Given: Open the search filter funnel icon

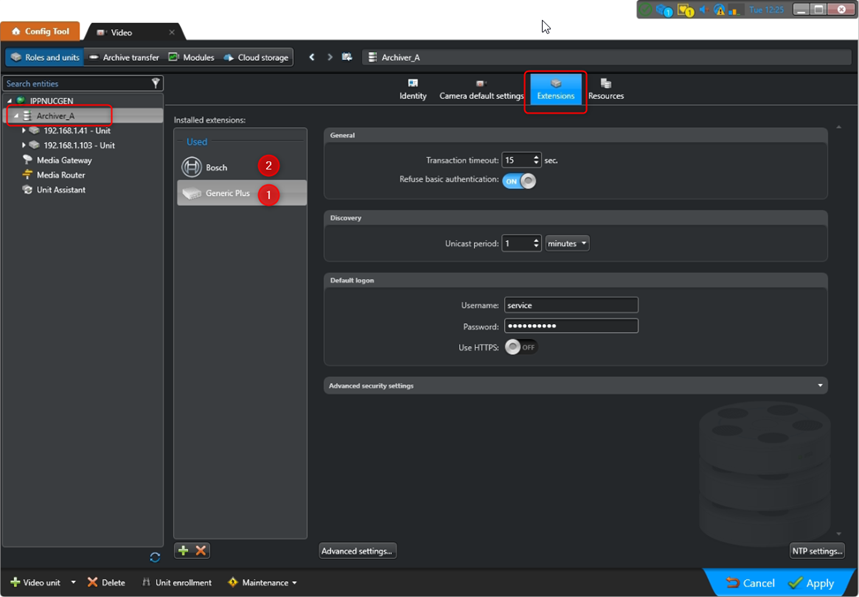Looking at the screenshot, I should point(156,83).
